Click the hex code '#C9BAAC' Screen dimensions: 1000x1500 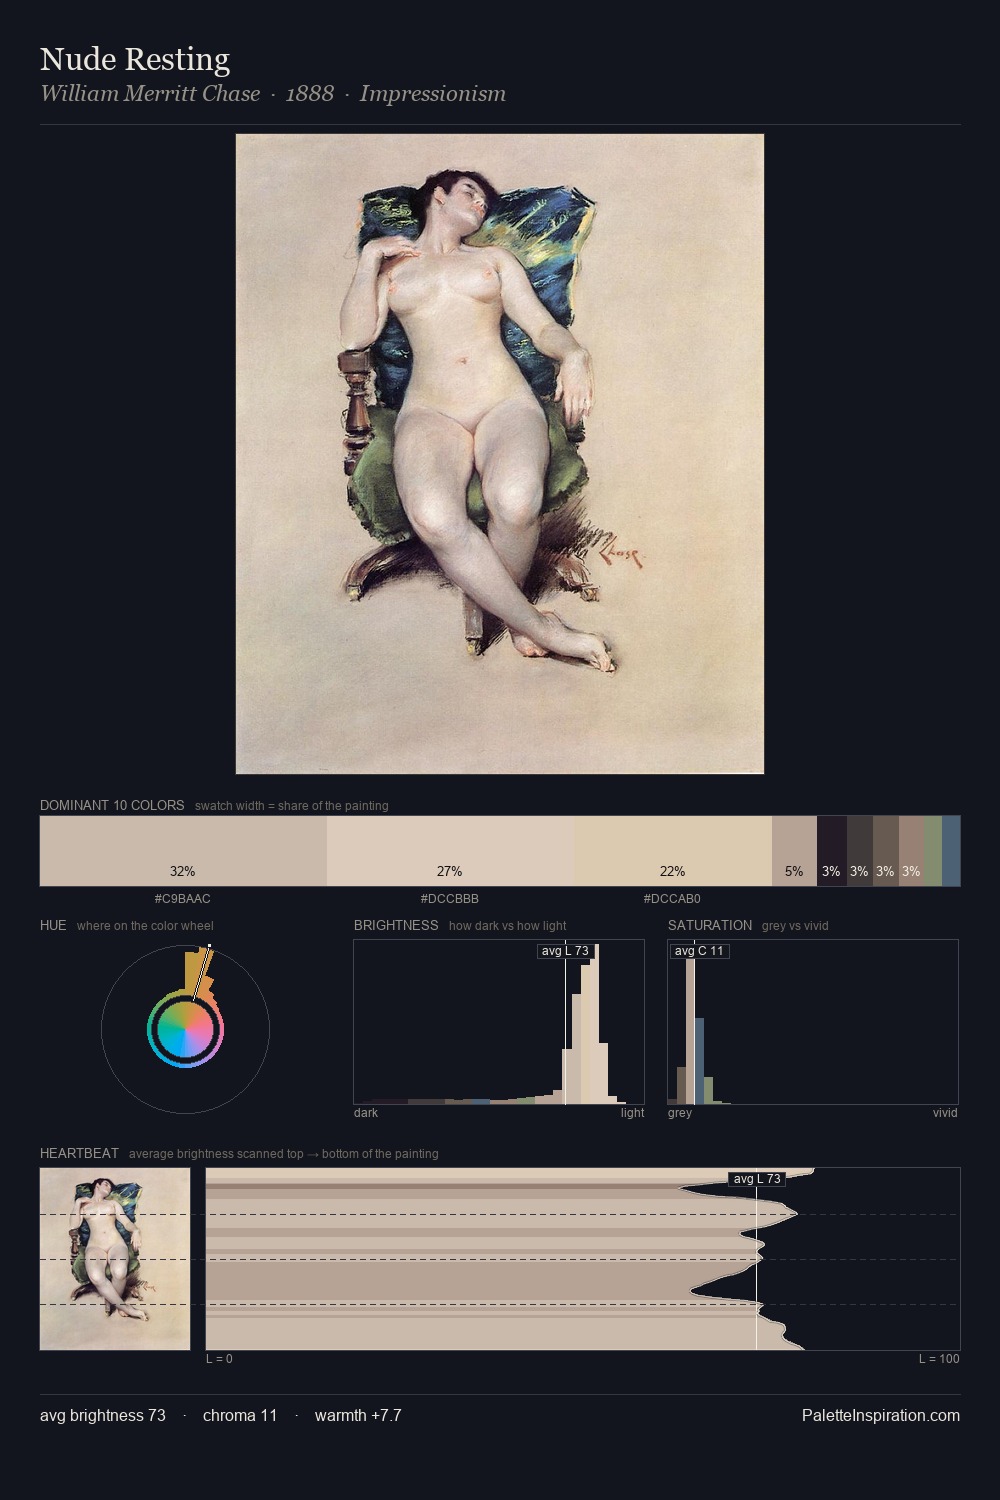coord(183,899)
